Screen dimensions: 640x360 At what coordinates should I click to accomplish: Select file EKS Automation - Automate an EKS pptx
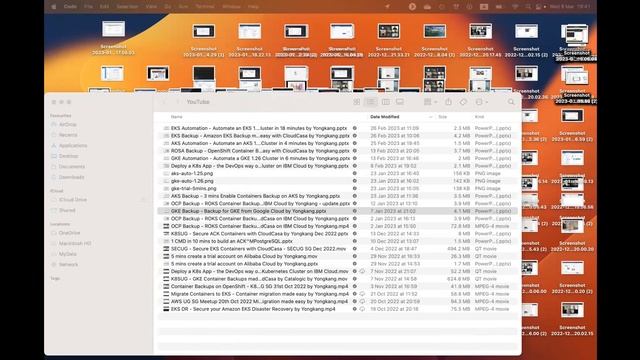337,128
